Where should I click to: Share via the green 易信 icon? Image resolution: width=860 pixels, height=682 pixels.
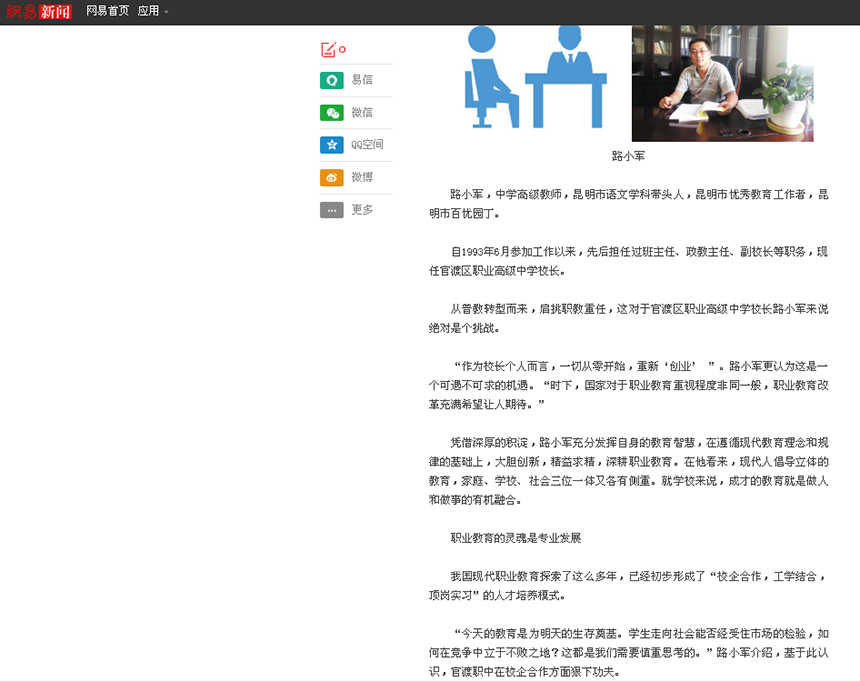(331, 80)
